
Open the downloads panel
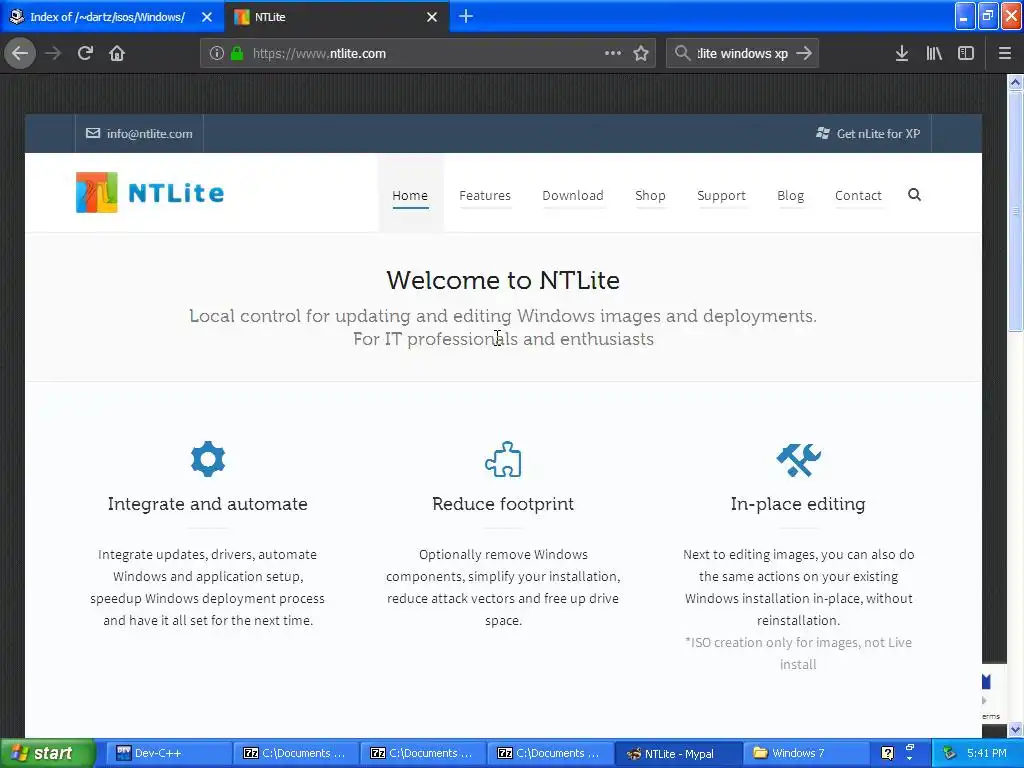pyautogui.click(x=902, y=54)
